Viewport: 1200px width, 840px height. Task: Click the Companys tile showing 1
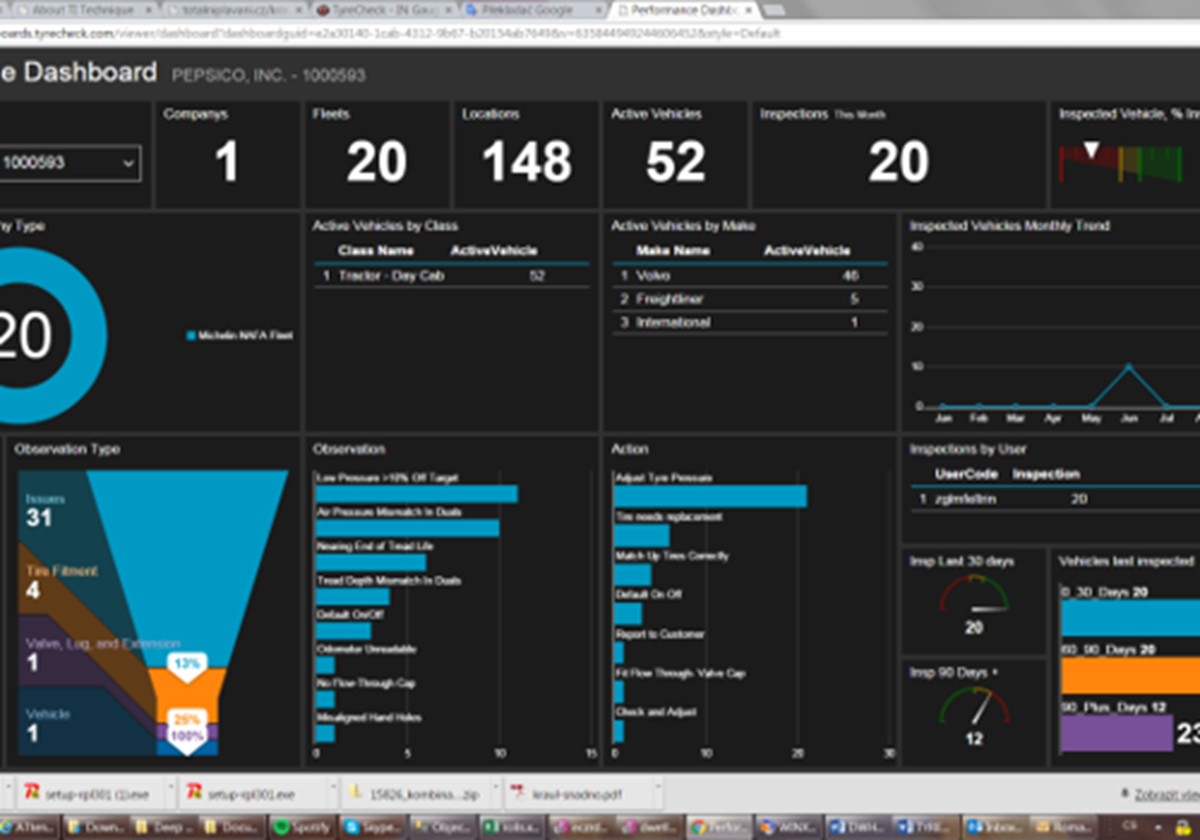click(227, 155)
